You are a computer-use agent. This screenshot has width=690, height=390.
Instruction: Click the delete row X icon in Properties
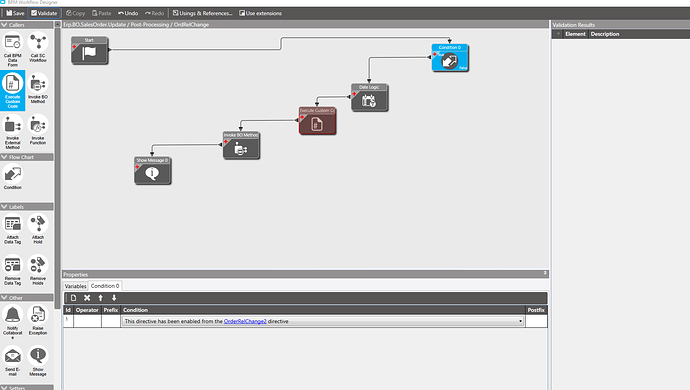click(87, 298)
